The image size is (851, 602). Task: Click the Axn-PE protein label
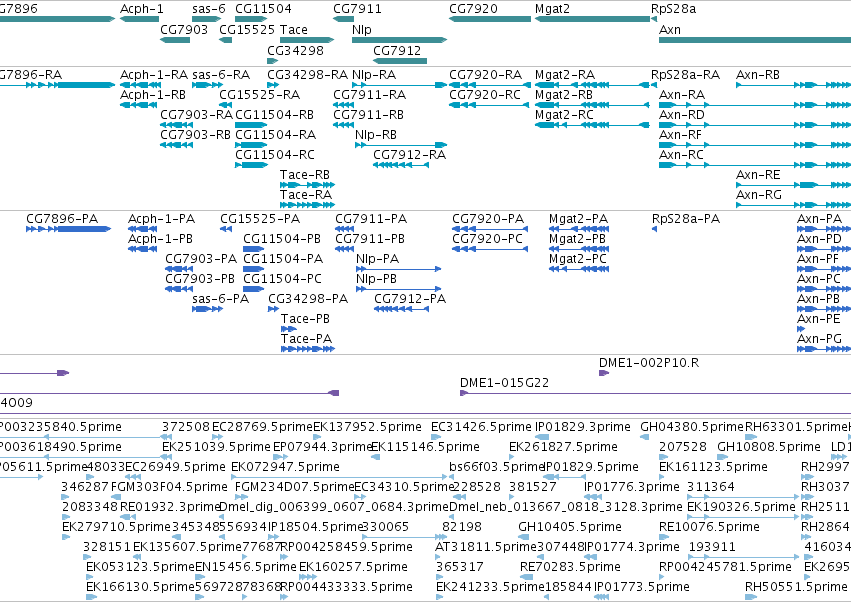pyautogui.click(x=819, y=319)
